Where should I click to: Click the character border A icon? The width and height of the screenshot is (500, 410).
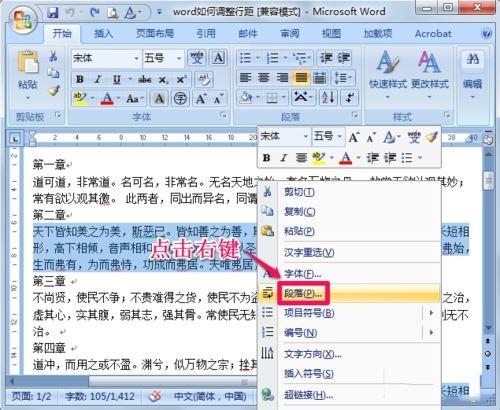218,58
